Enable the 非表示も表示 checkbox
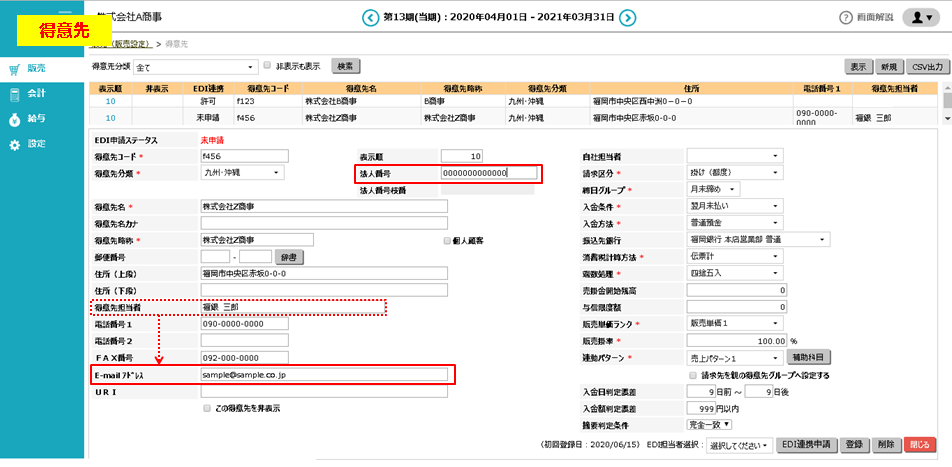The image size is (952, 467). [x=267, y=66]
